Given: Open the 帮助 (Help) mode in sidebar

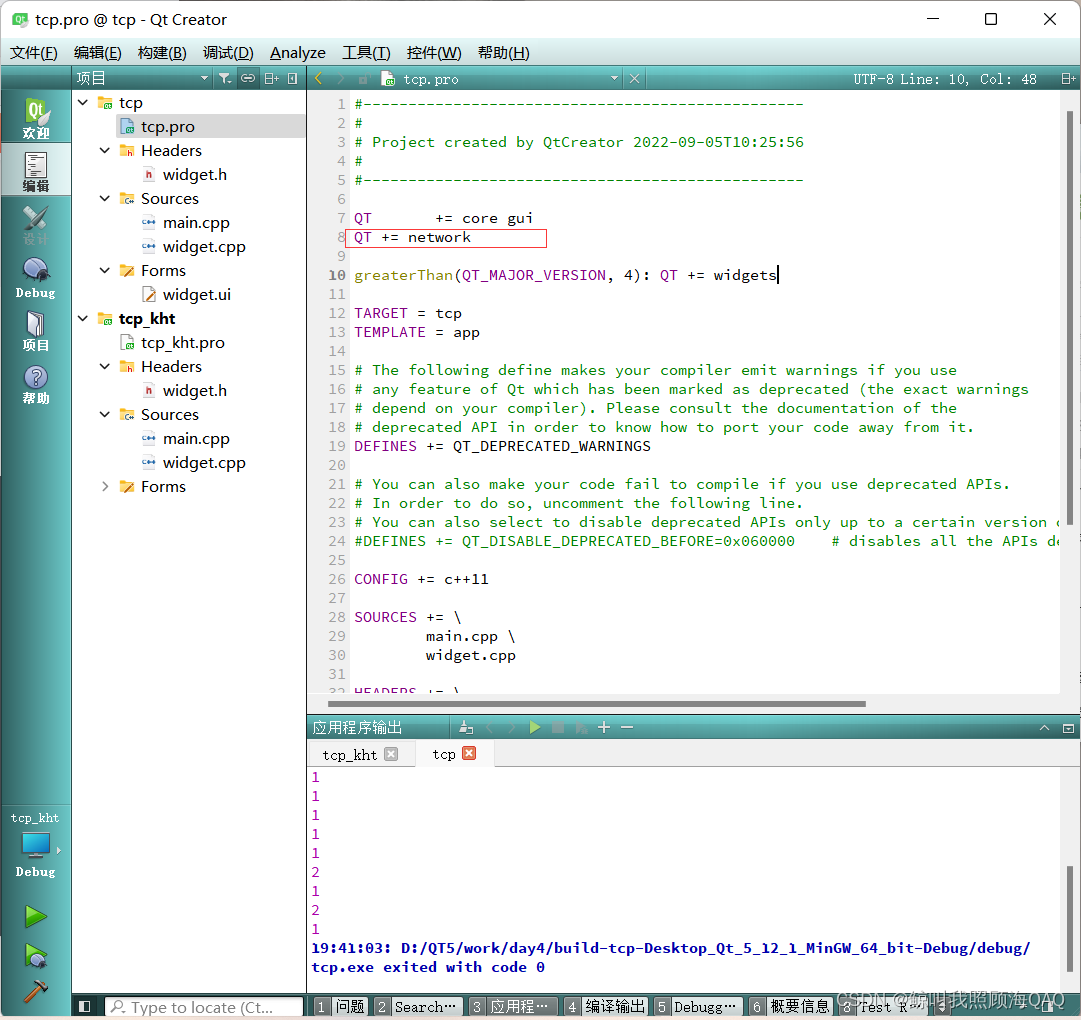Looking at the screenshot, I should (35, 378).
